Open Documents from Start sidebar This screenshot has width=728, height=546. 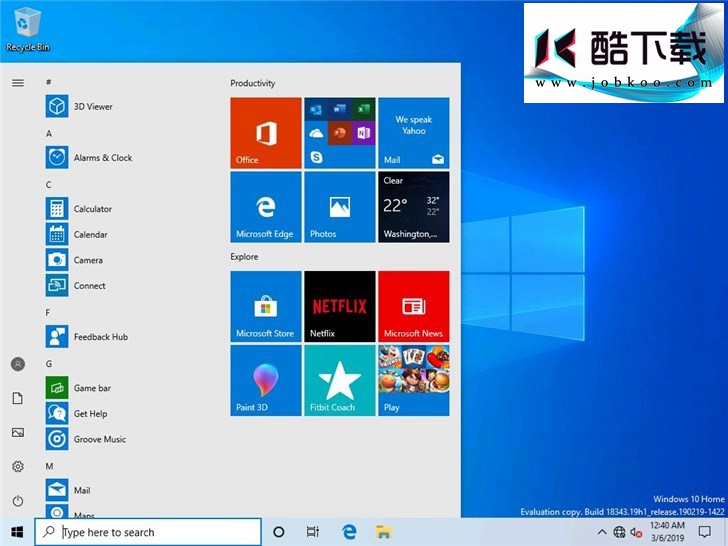[18, 398]
